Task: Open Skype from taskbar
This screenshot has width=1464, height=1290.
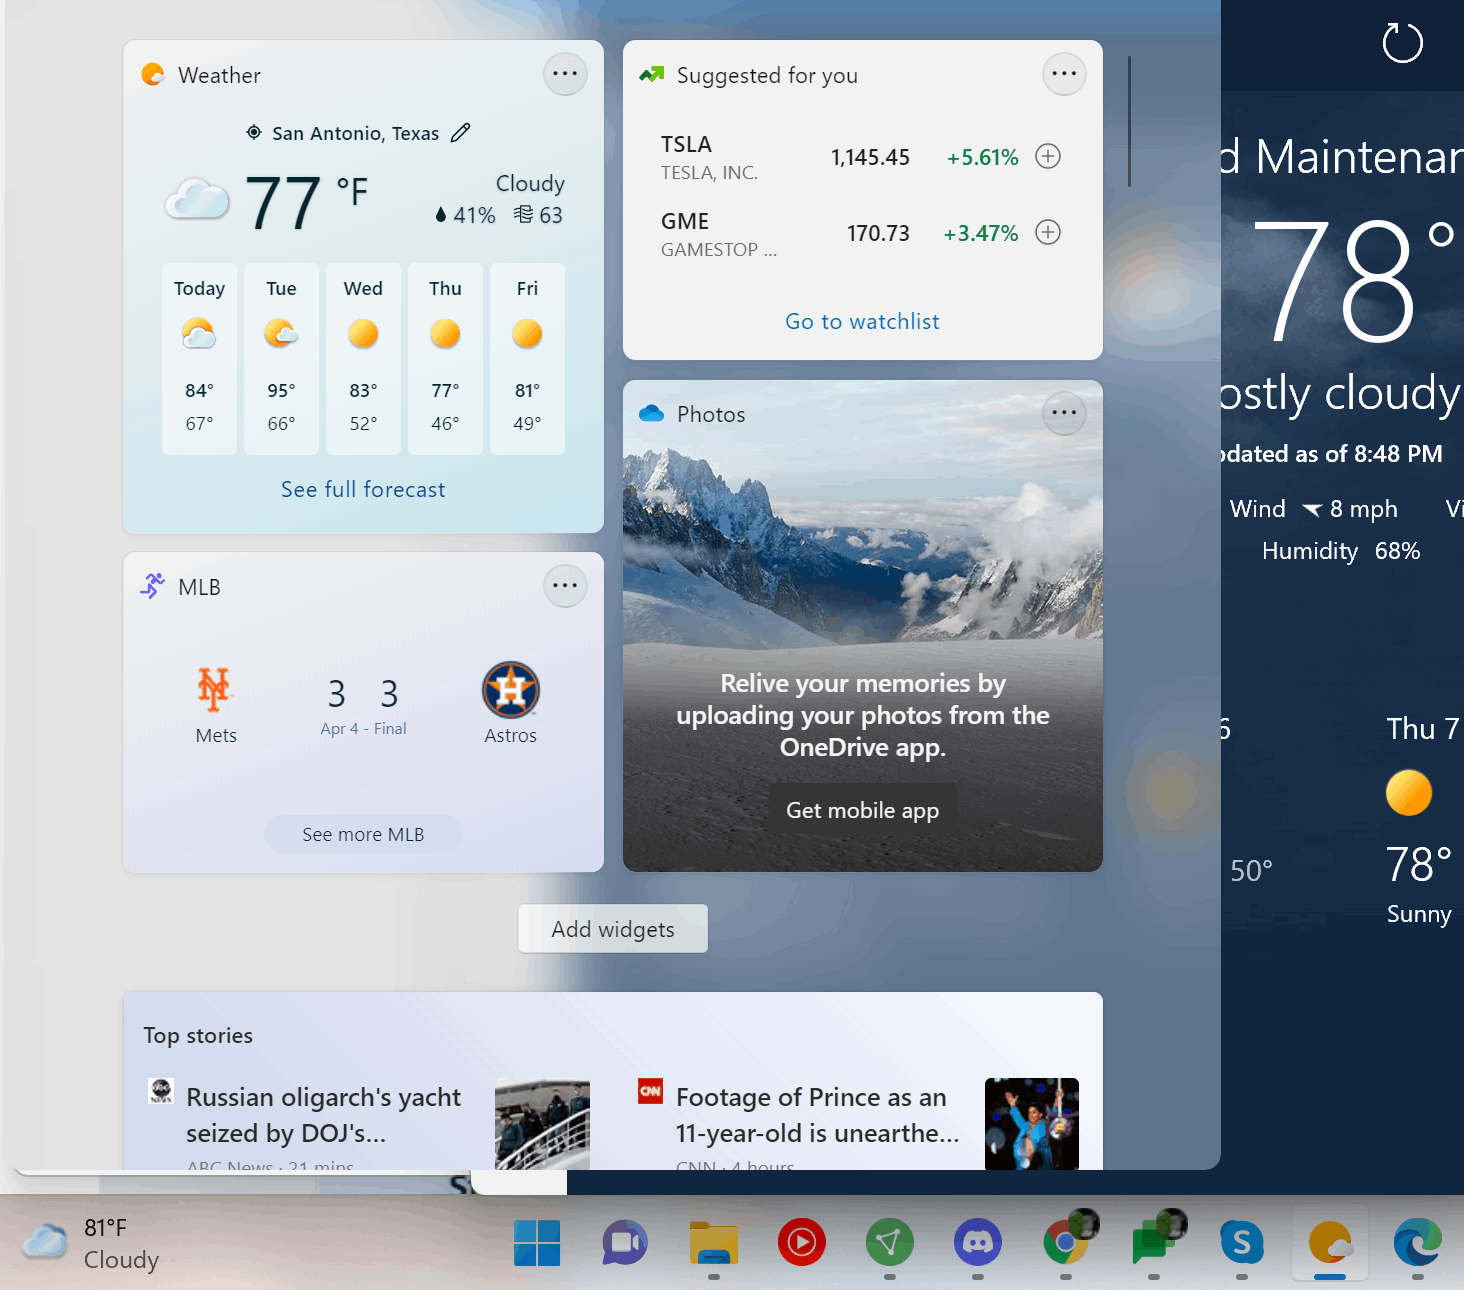Action: click(x=1242, y=1243)
